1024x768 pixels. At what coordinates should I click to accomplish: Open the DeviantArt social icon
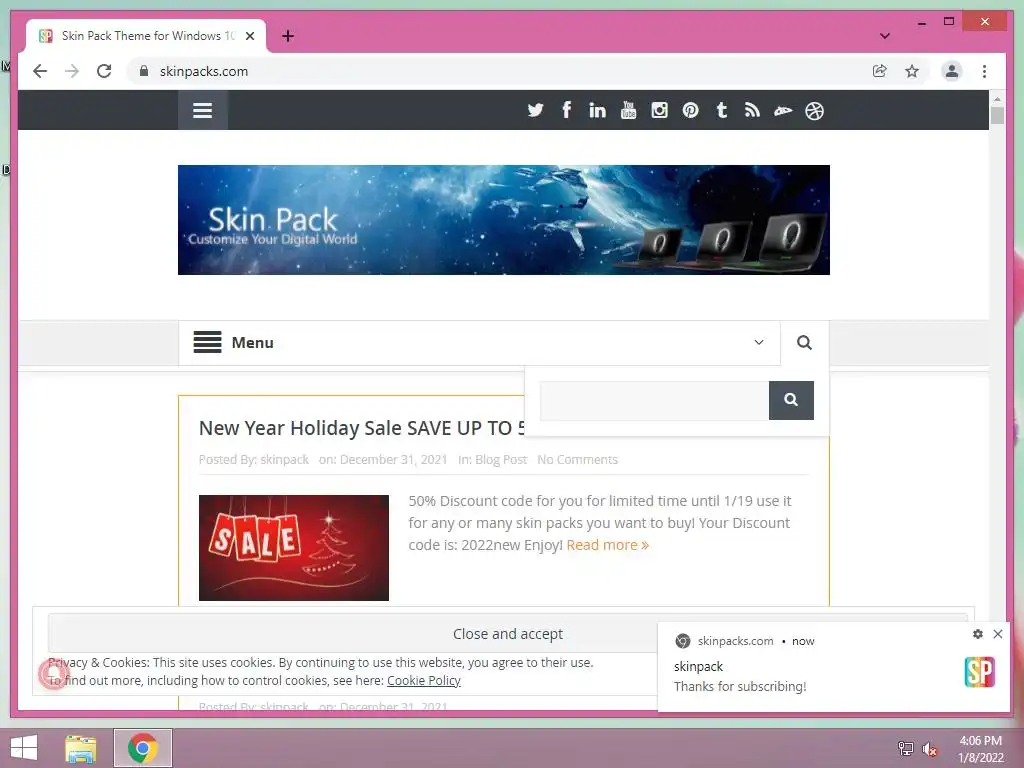point(783,111)
